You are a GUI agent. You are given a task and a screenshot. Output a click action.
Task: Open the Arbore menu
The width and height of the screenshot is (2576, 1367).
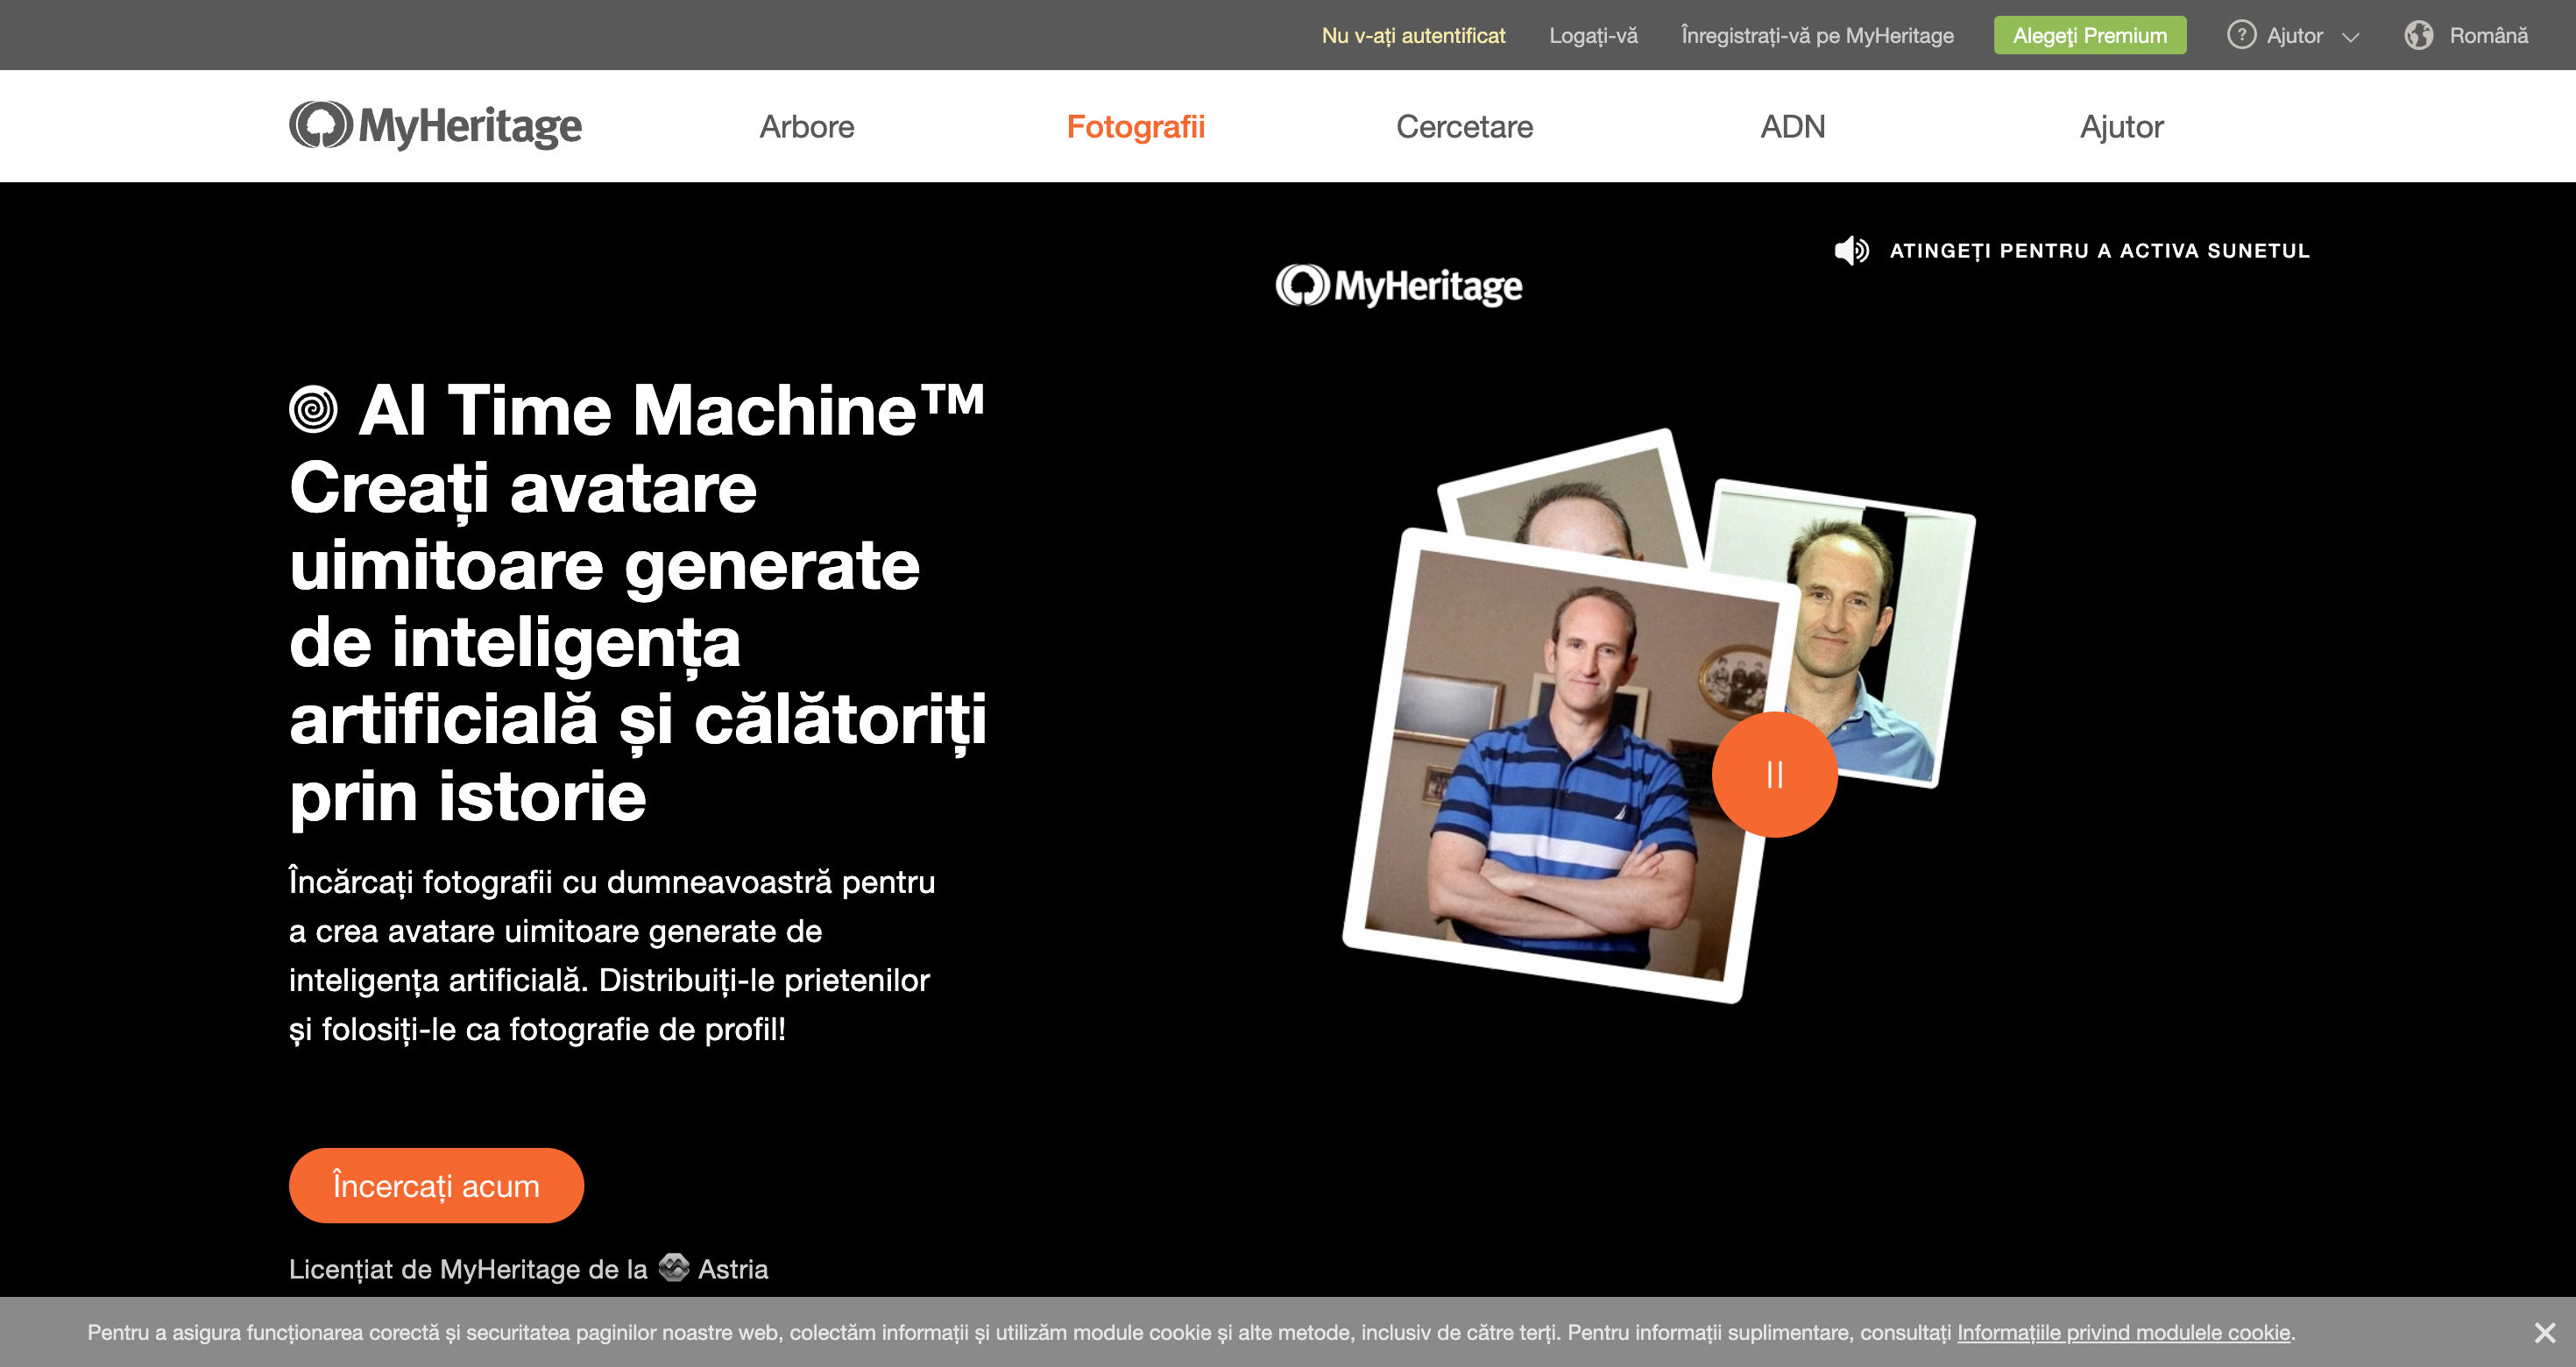tap(807, 127)
